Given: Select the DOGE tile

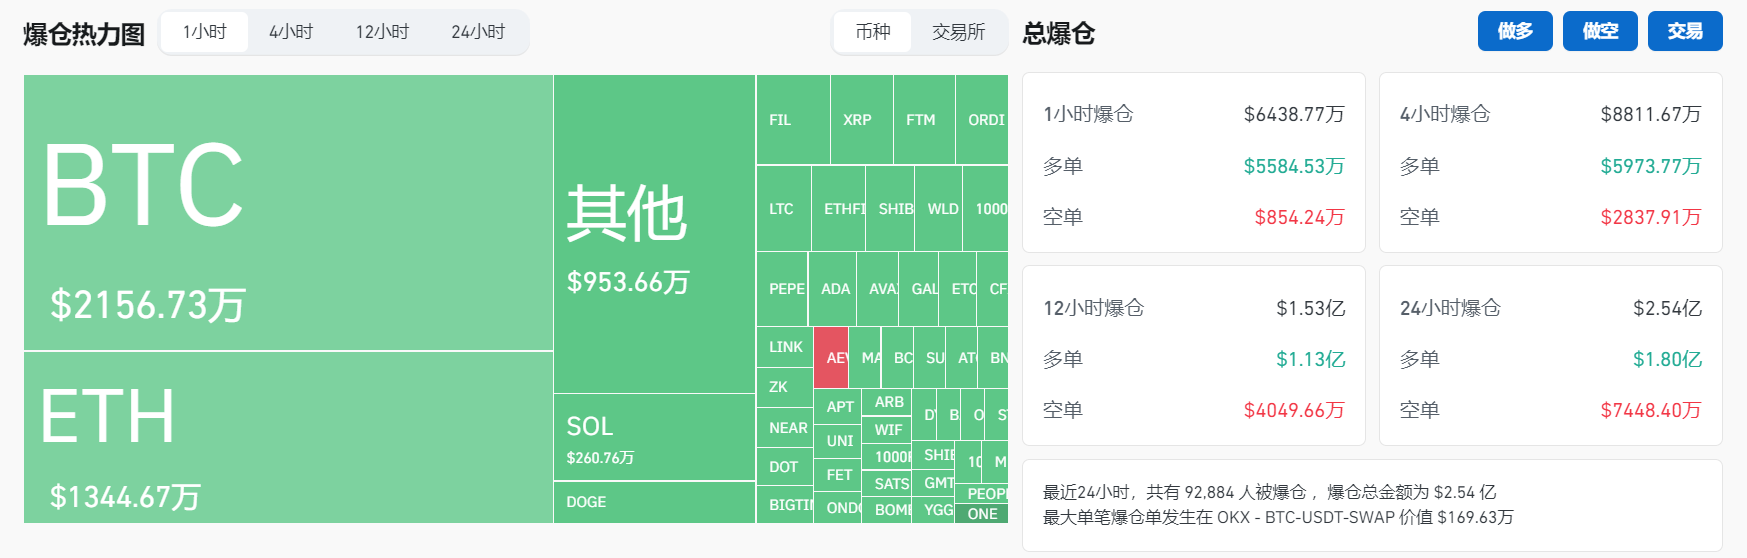Looking at the screenshot, I should (654, 502).
